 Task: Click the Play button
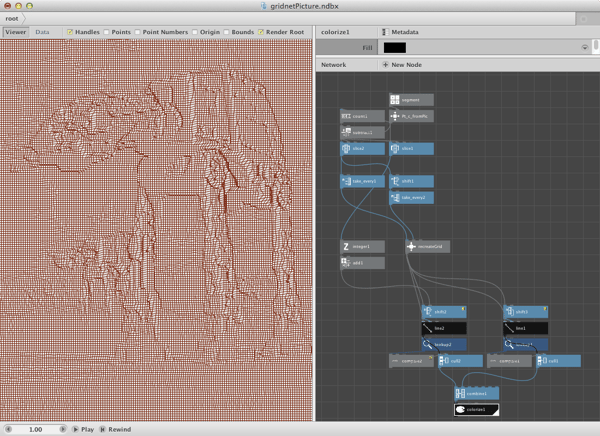(83, 429)
